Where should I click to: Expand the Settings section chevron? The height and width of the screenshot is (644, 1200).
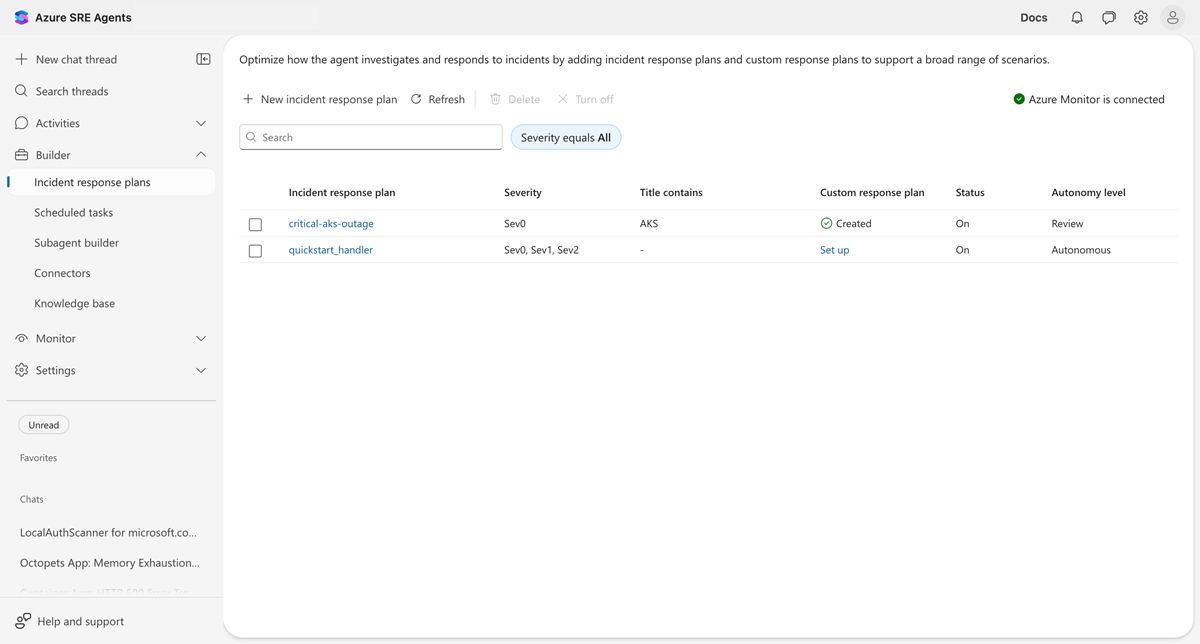201,370
